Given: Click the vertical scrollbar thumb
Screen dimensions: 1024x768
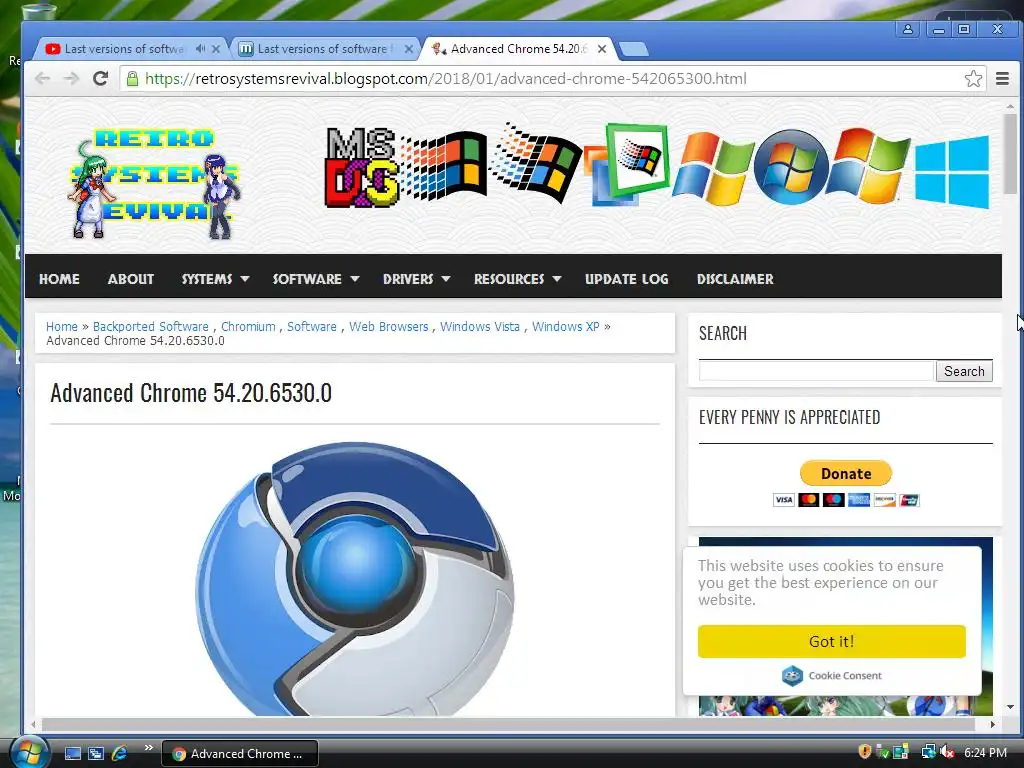Looking at the screenshot, I should [1011, 153].
